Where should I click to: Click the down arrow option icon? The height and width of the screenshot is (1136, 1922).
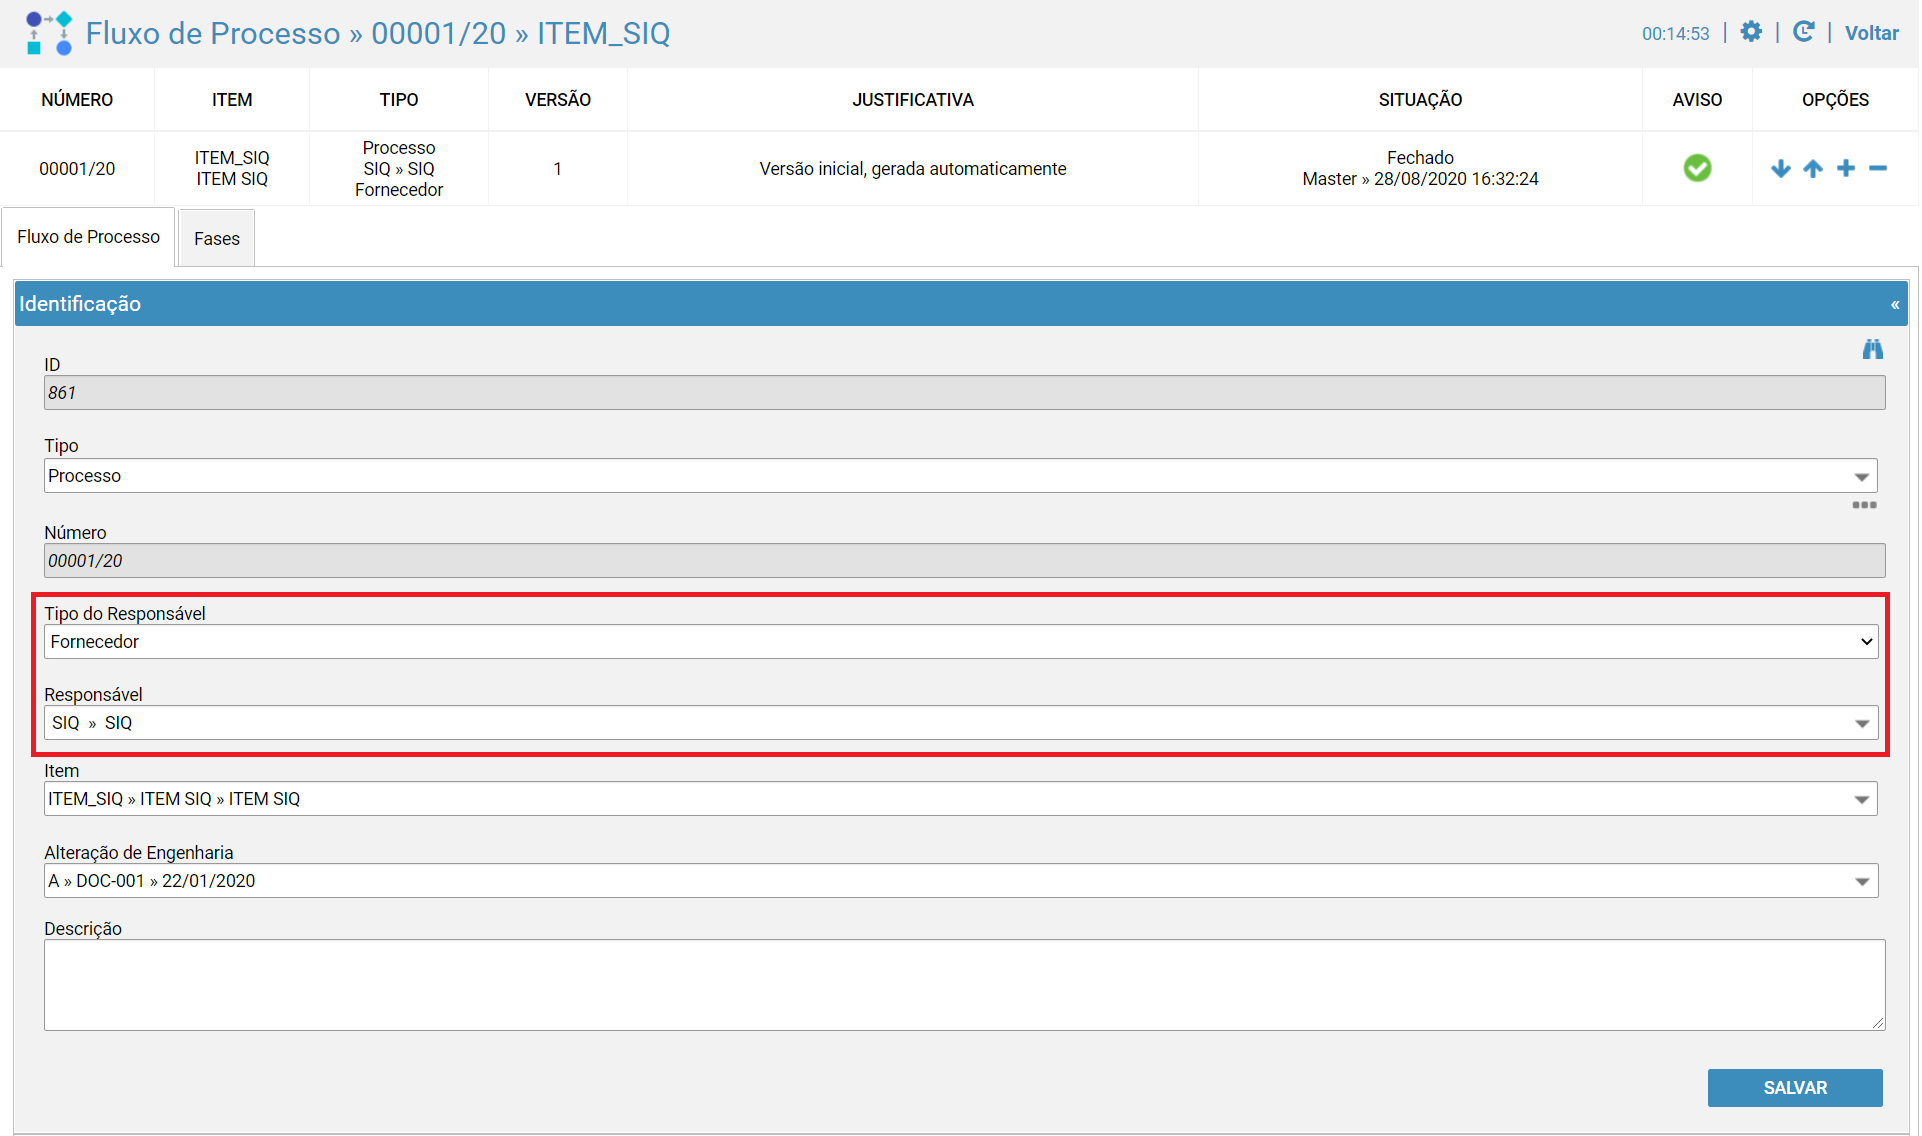tap(1781, 168)
